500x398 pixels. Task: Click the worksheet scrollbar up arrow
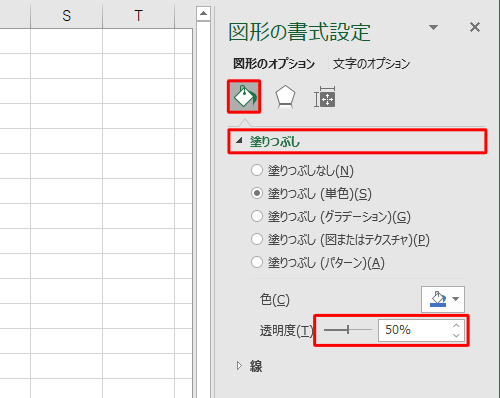(x=203, y=14)
